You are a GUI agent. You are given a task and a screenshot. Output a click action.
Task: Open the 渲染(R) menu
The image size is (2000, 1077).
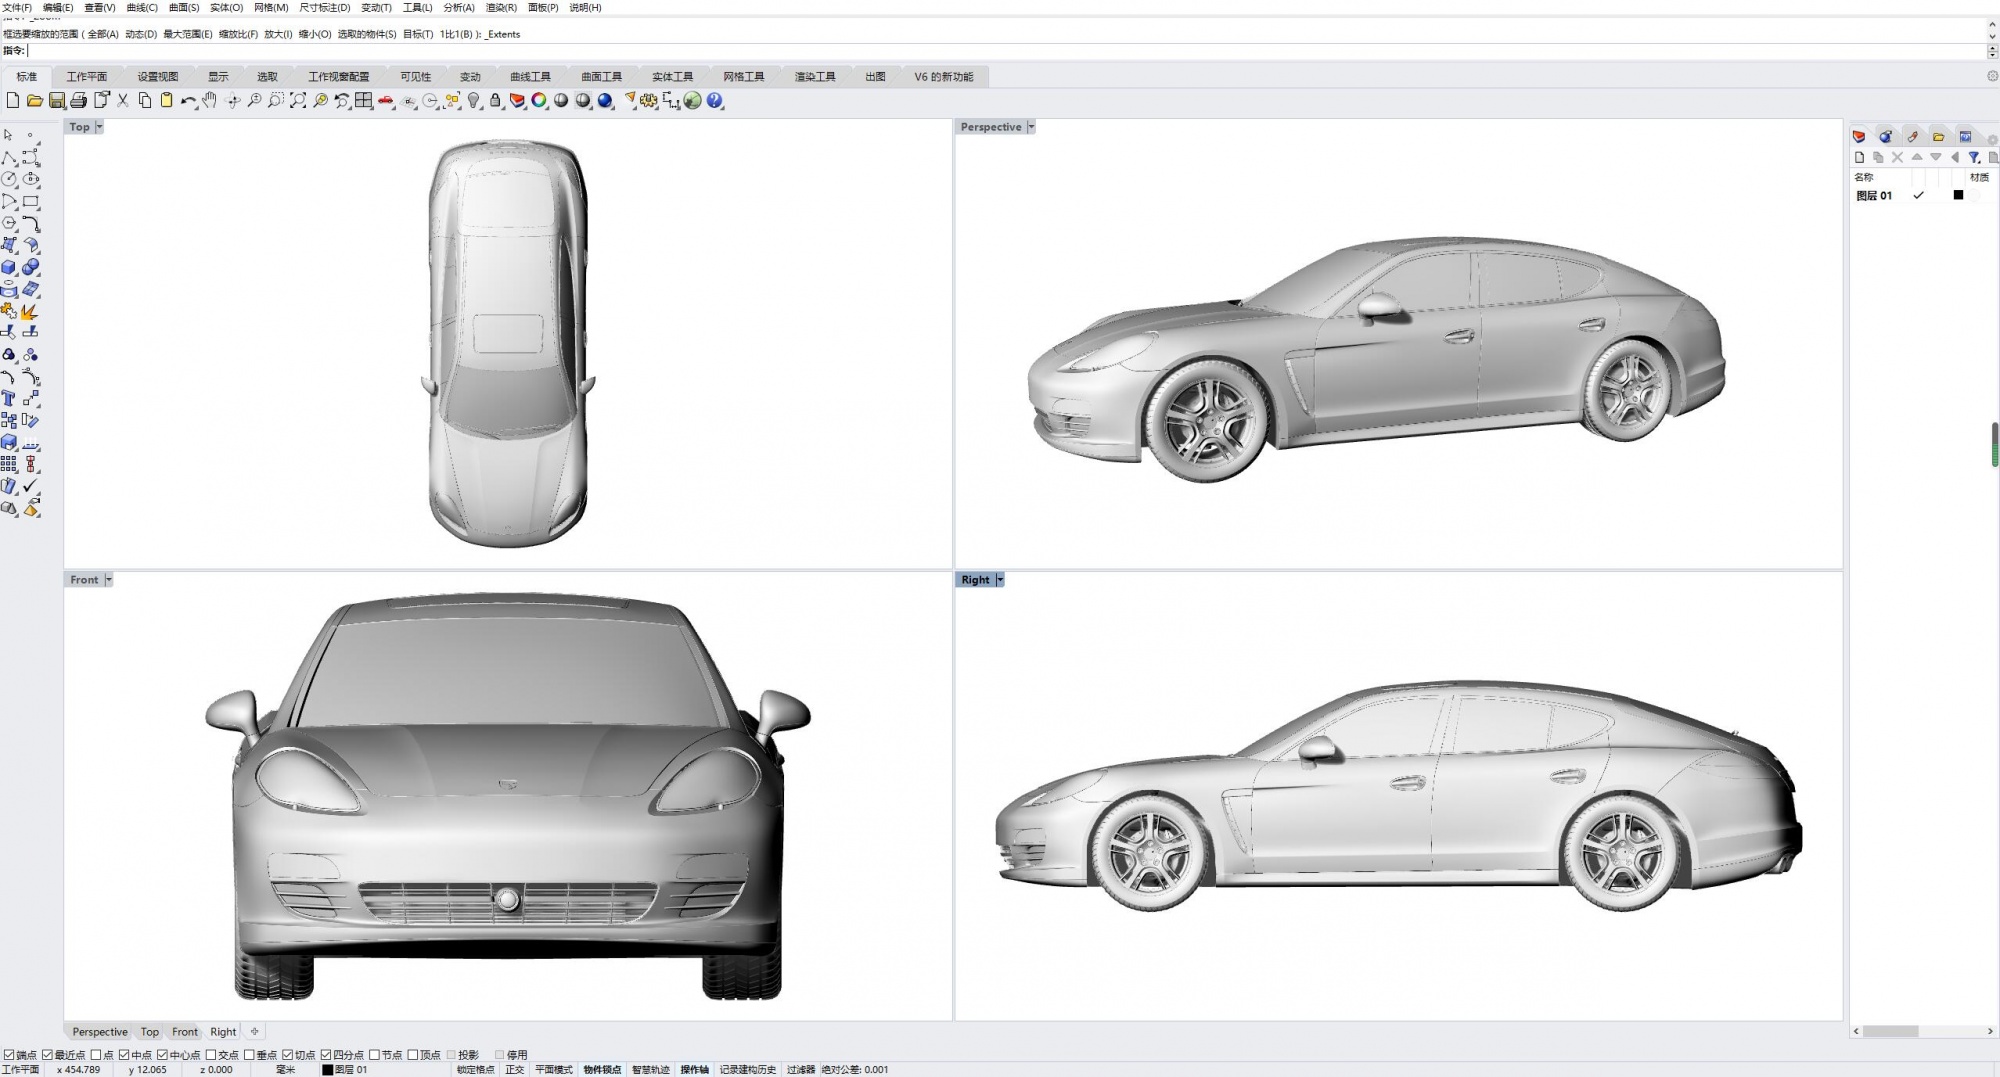[501, 7]
